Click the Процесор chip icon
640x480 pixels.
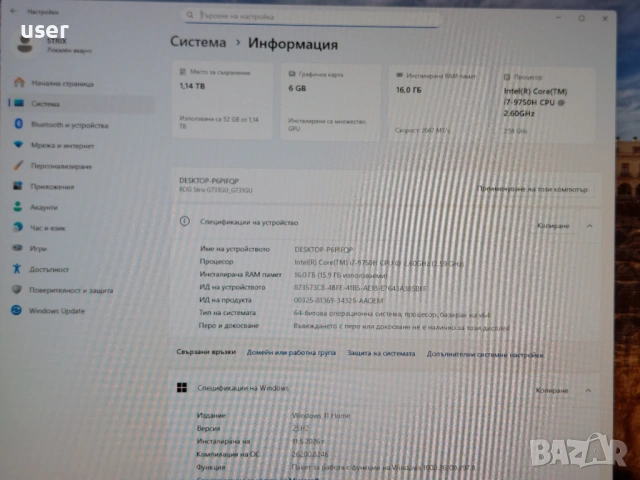(507, 77)
